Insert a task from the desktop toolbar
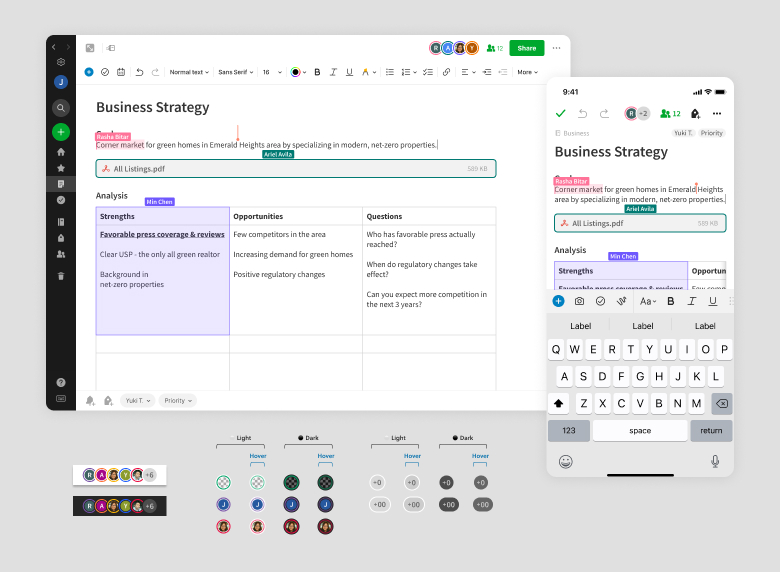 (105, 72)
